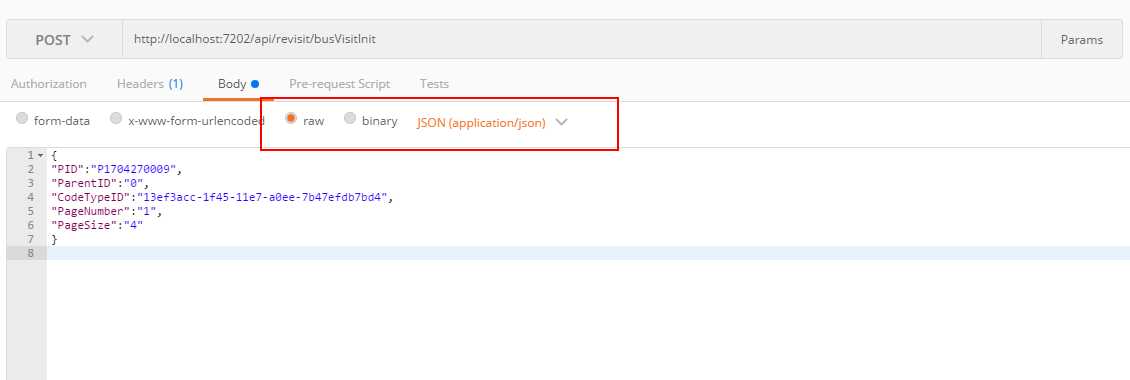Viewport: 1130px width, 380px height.
Task: Select the x-www-form-urlencoded radio button
Action: [116, 118]
